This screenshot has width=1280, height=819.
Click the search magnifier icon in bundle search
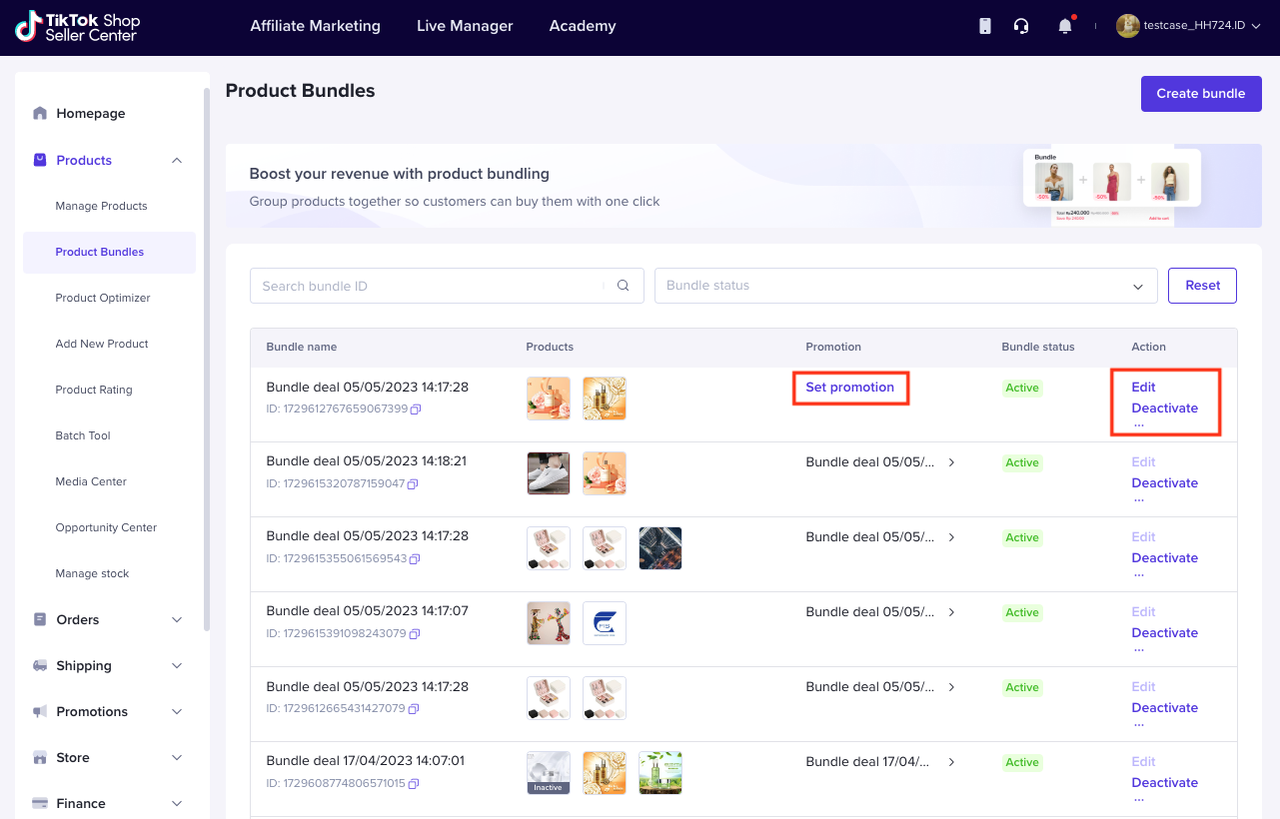coord(623,286)
